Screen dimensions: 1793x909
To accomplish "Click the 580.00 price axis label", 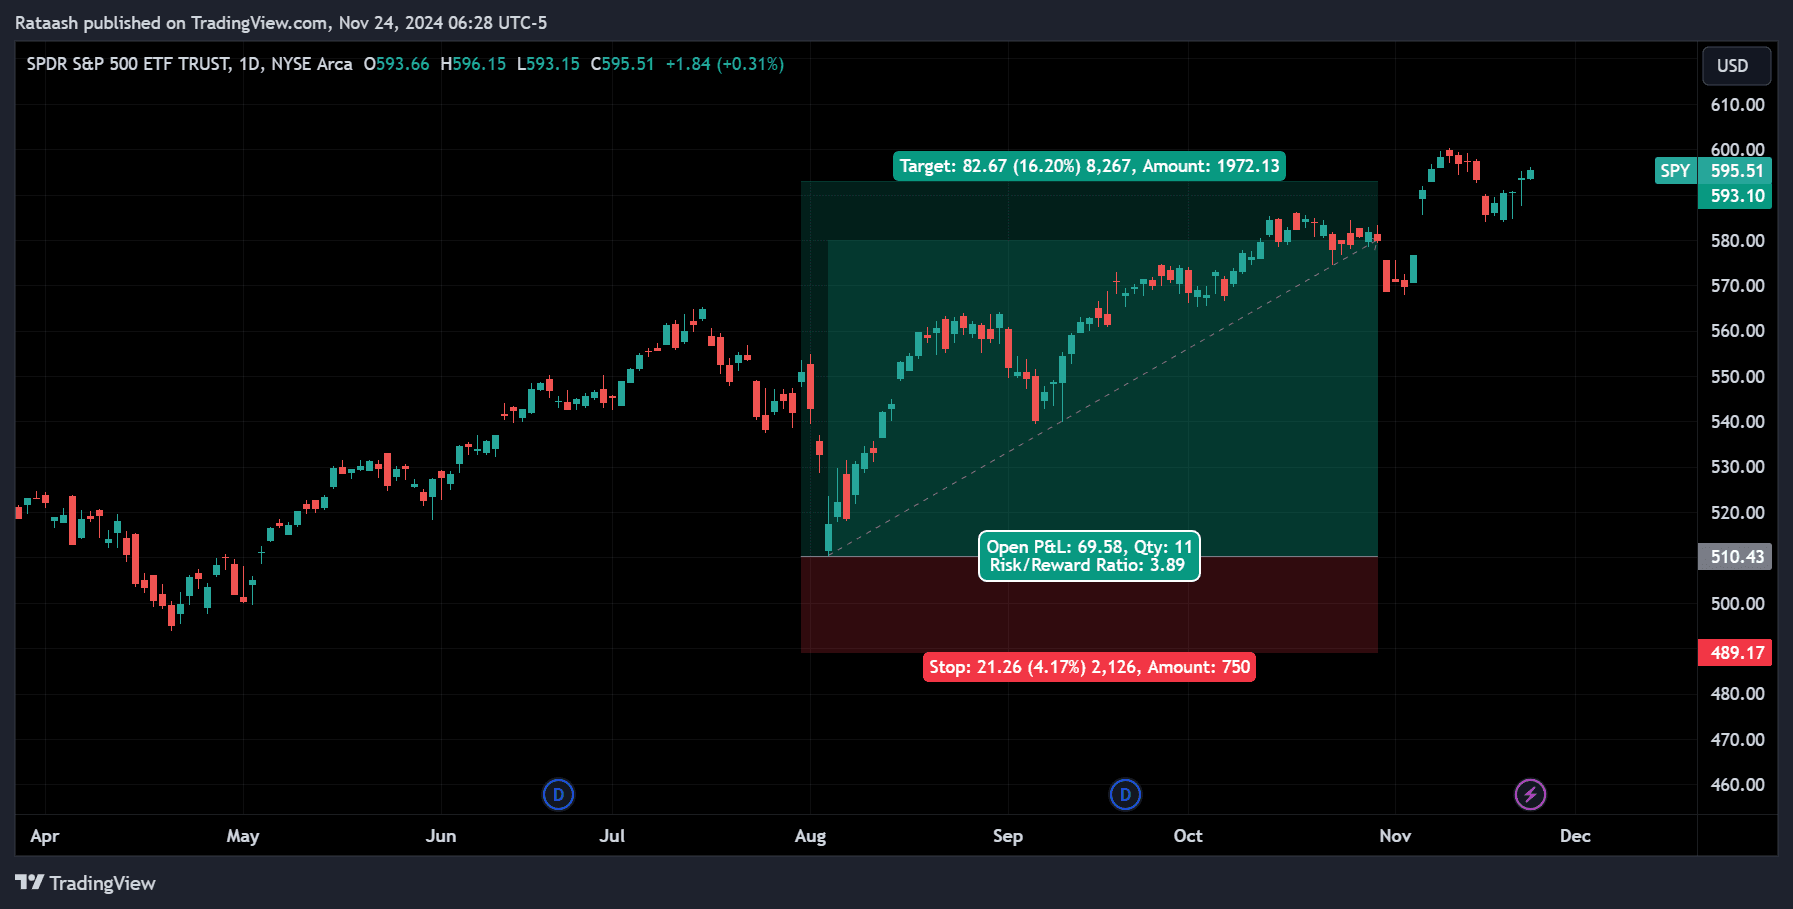I will (1737, 241).
